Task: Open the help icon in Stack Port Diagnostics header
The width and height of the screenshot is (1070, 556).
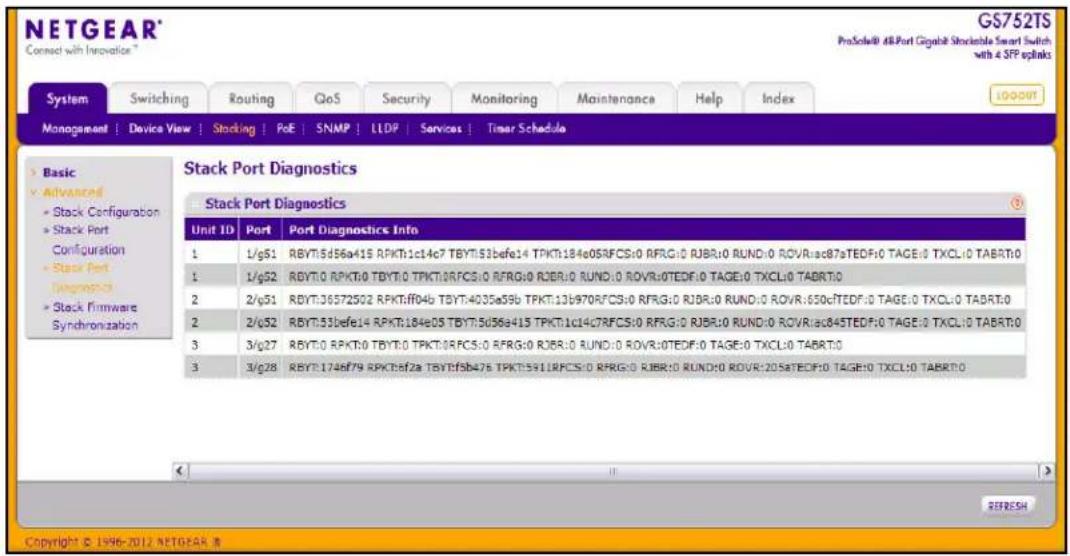Action: (1017, 203)
